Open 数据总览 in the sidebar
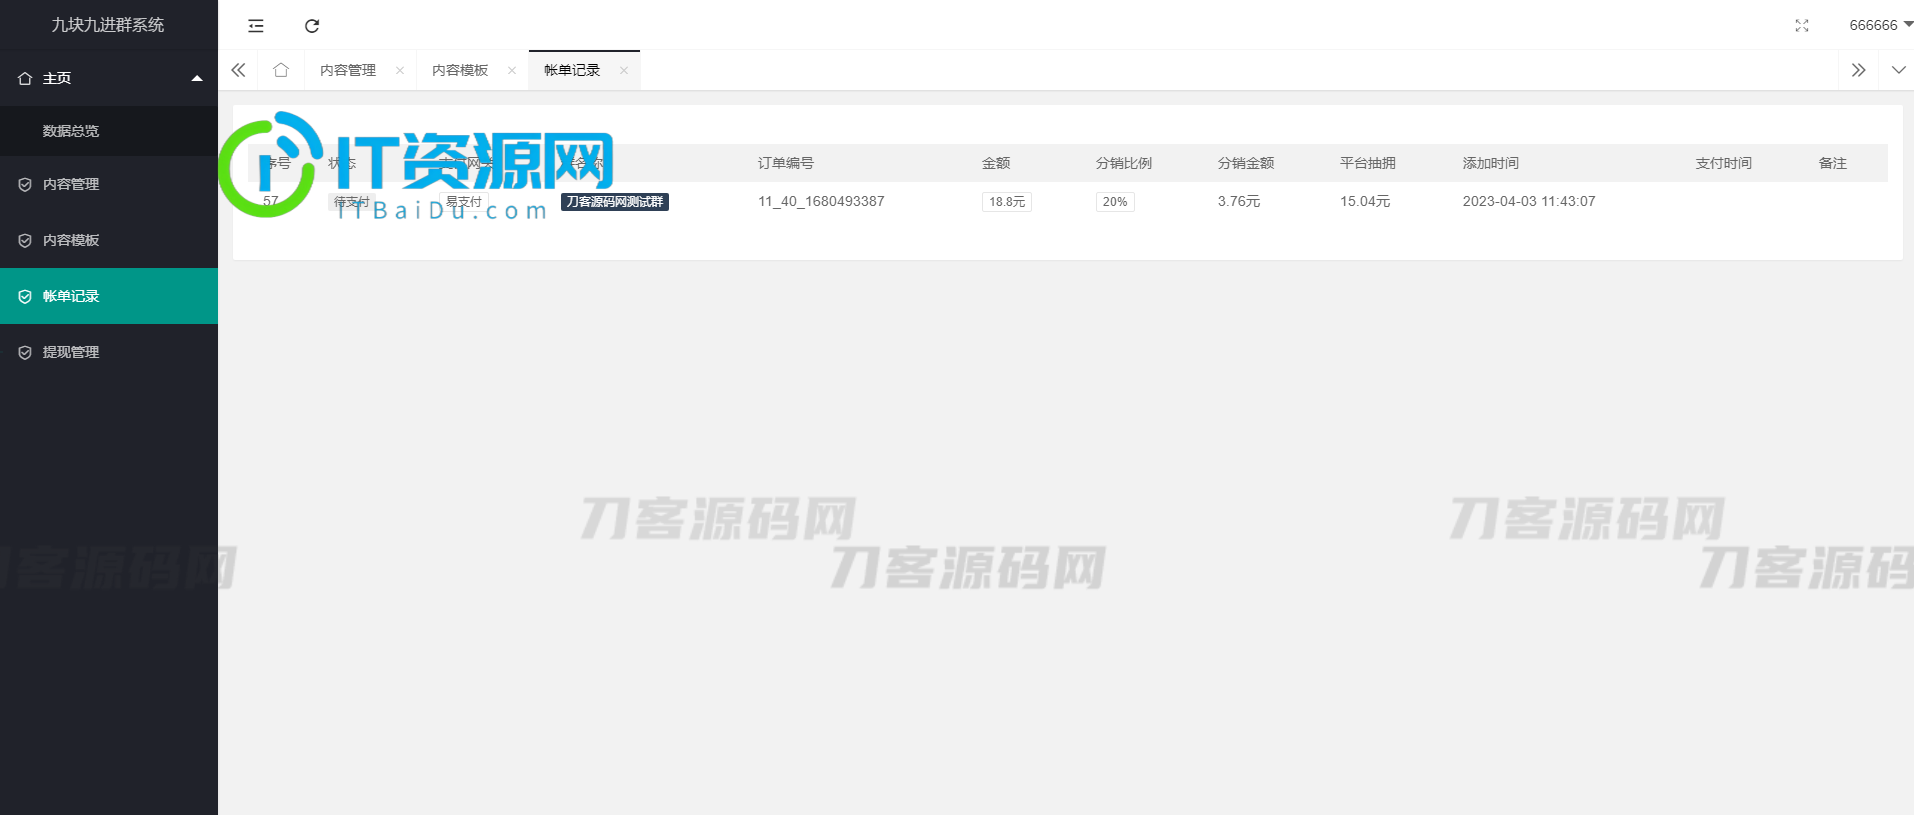The height and width of the screenshot is (815, 1914). [x=109, y=131]
